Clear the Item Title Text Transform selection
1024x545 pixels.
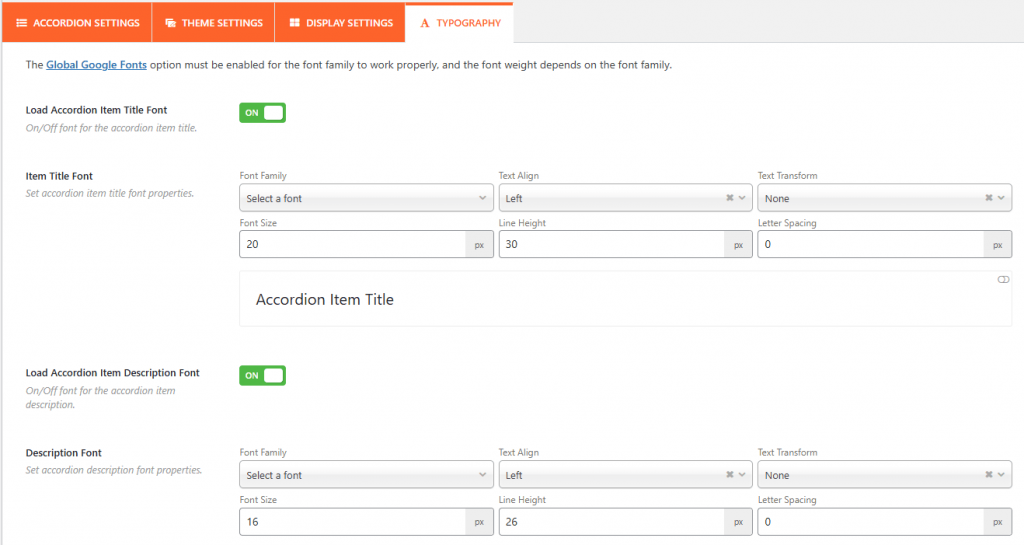(x=988, y=198)
